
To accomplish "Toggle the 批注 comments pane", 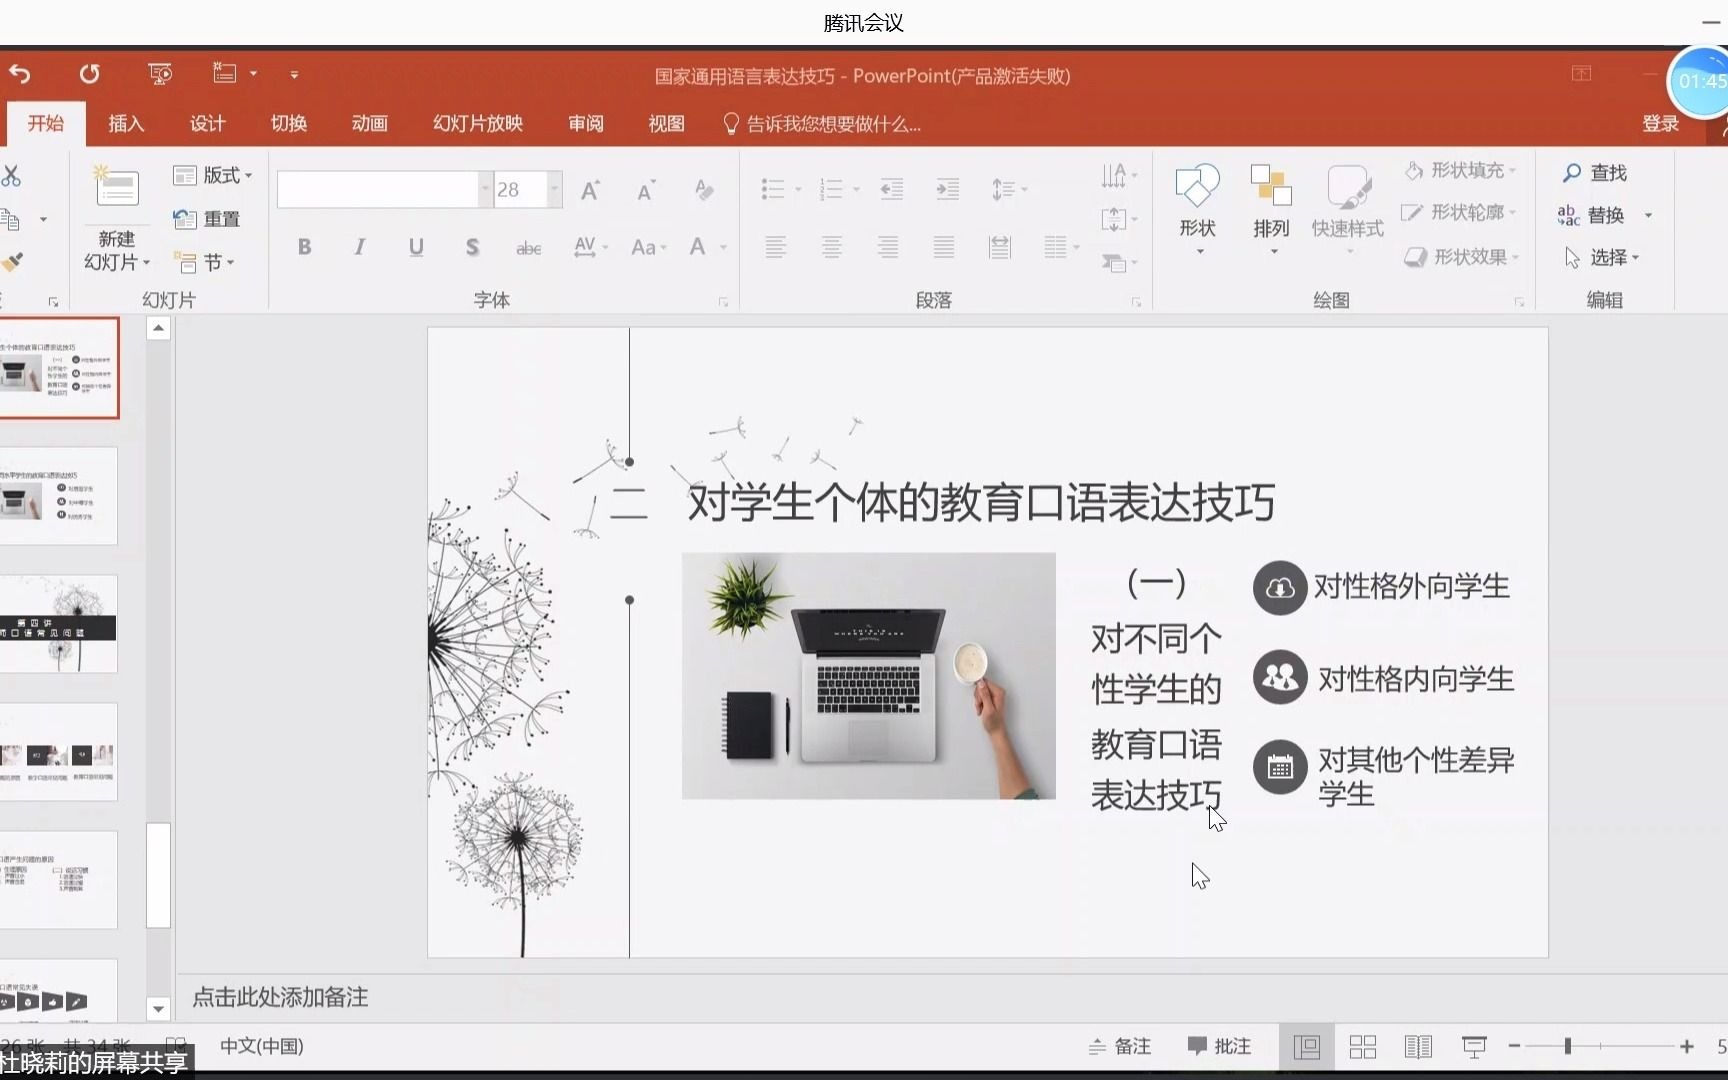I will pos(1219,1046).
